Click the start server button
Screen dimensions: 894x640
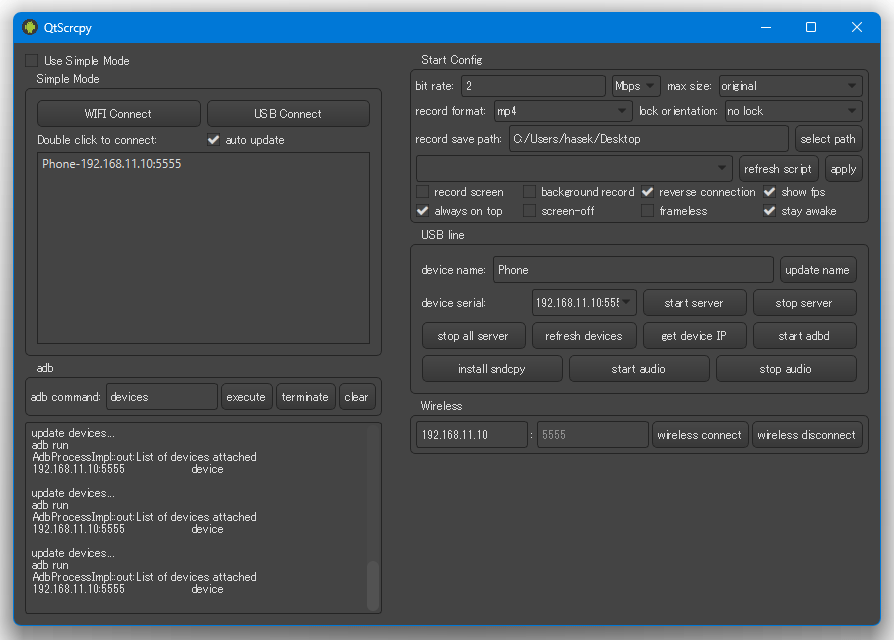point(693,302)
